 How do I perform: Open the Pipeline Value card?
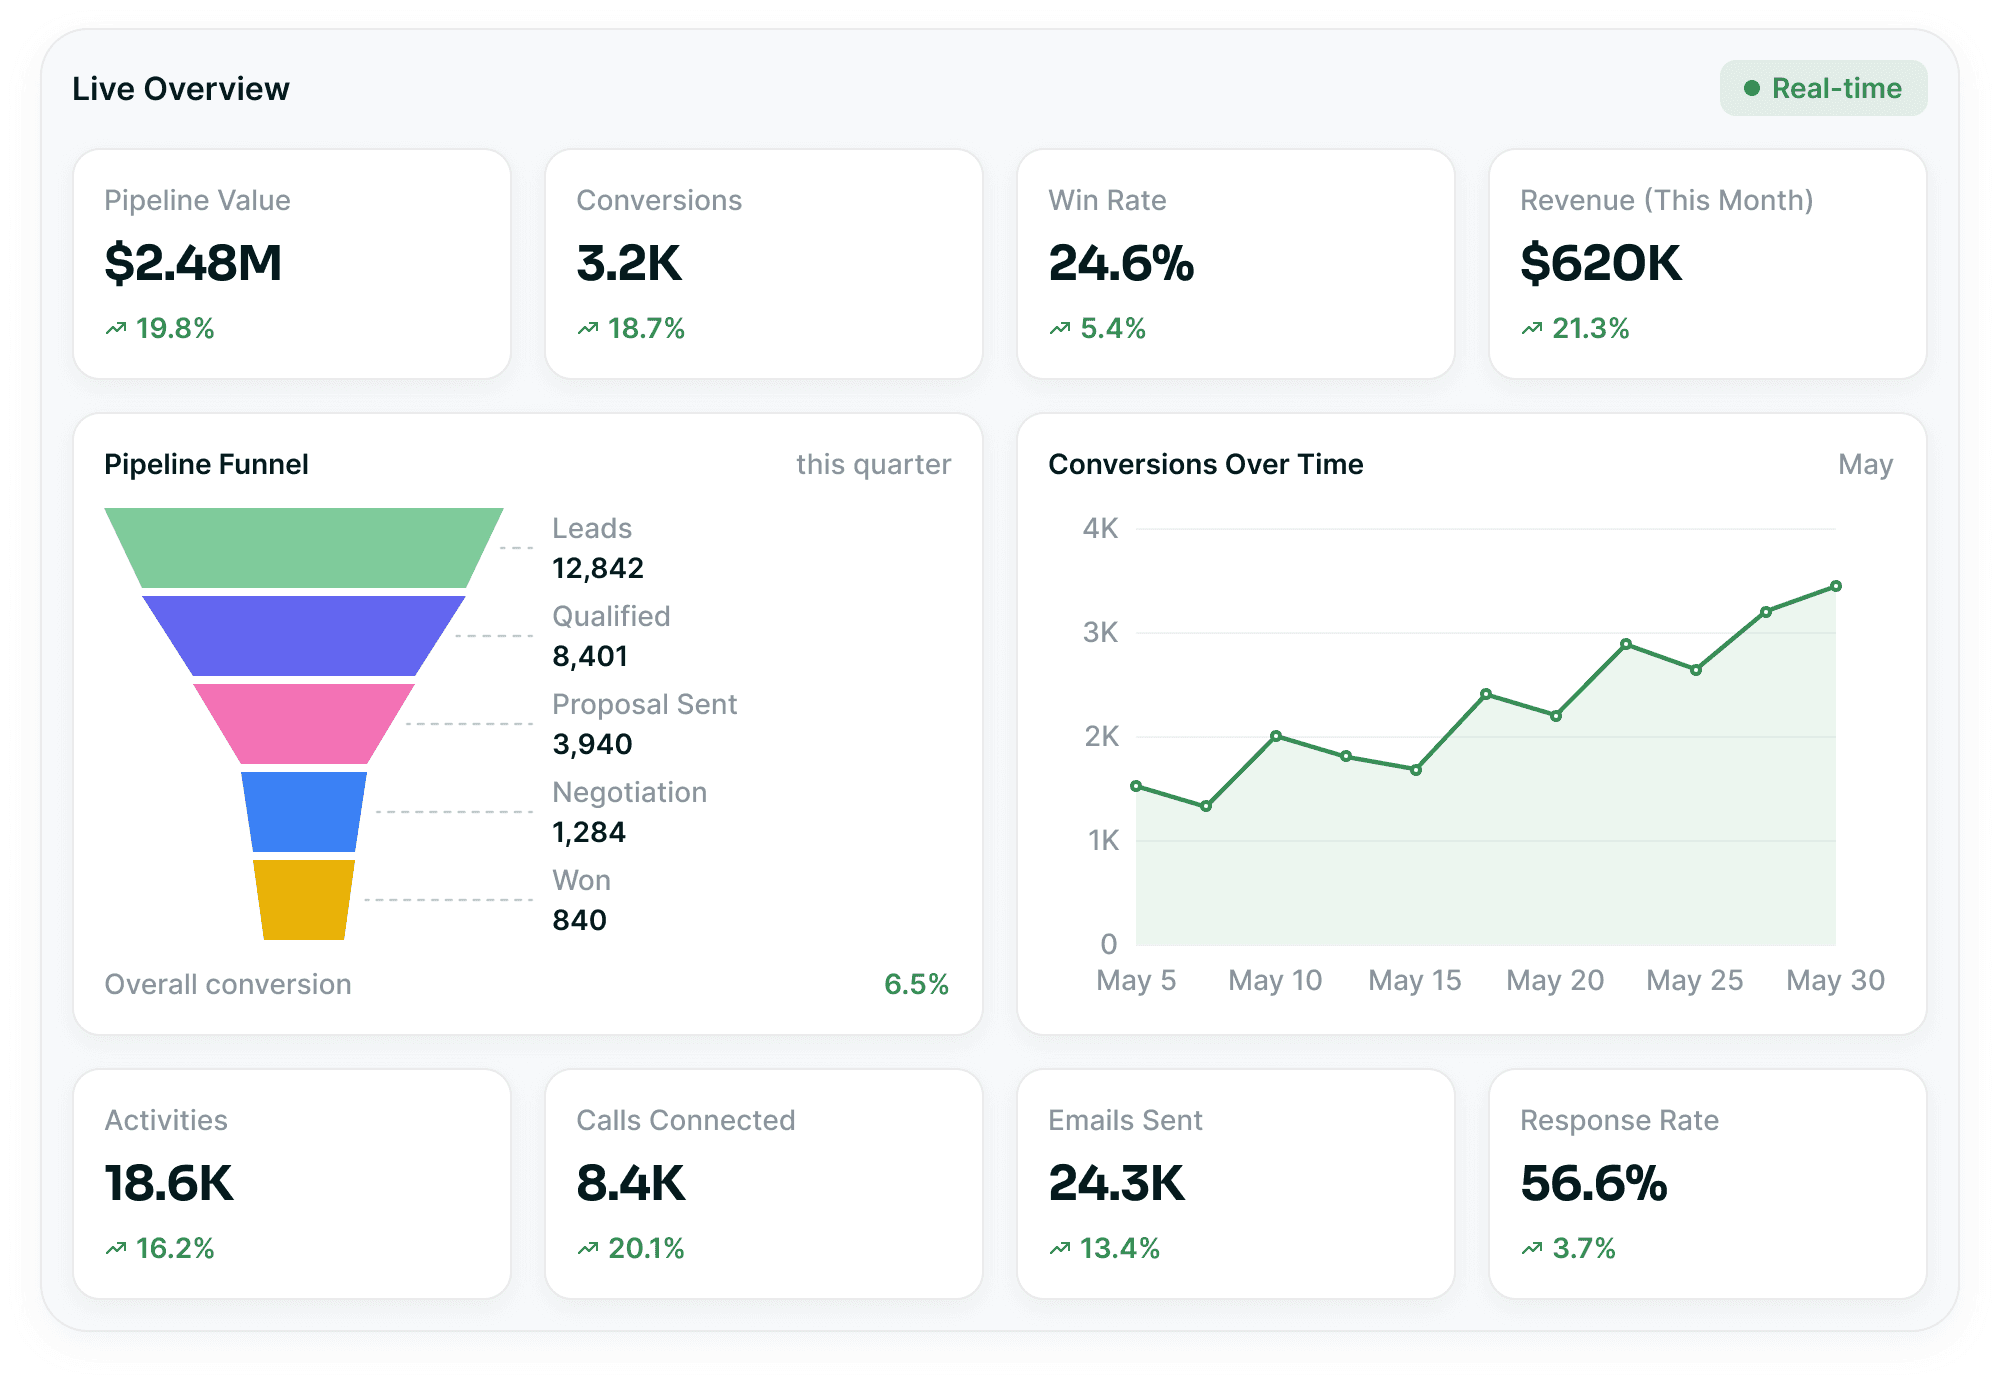click(x=292, y=264)
